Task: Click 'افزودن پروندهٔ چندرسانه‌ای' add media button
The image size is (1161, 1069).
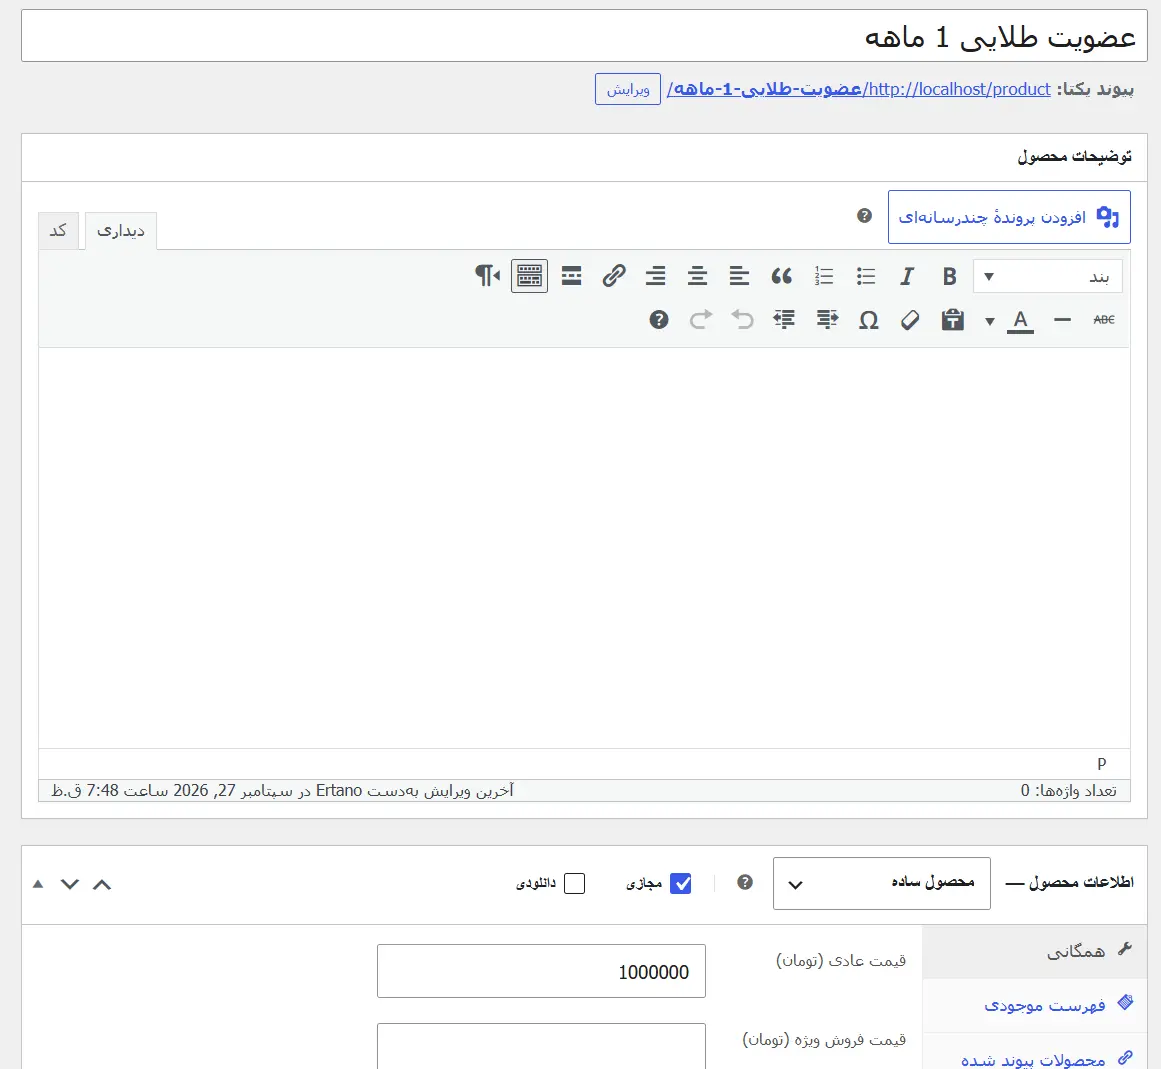Action: [1009, 217]
